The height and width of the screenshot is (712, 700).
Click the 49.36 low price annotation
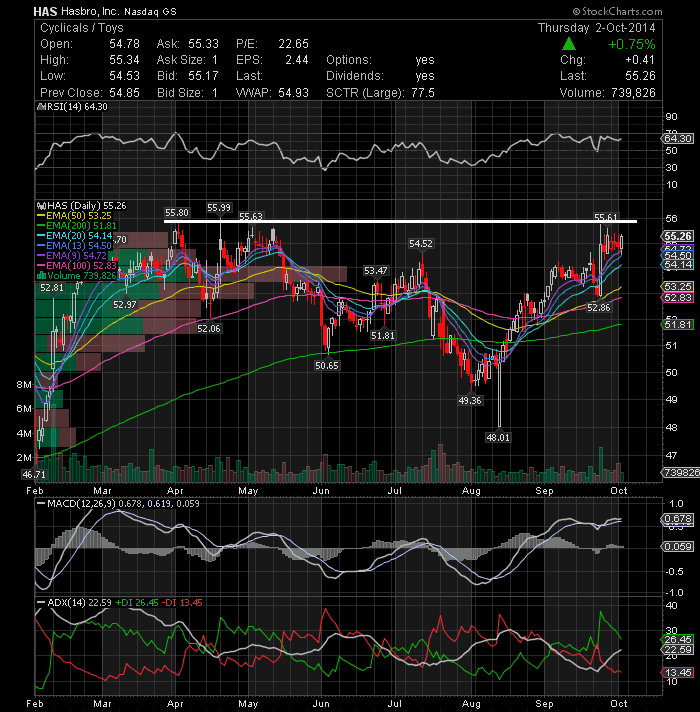click(470, 400)
